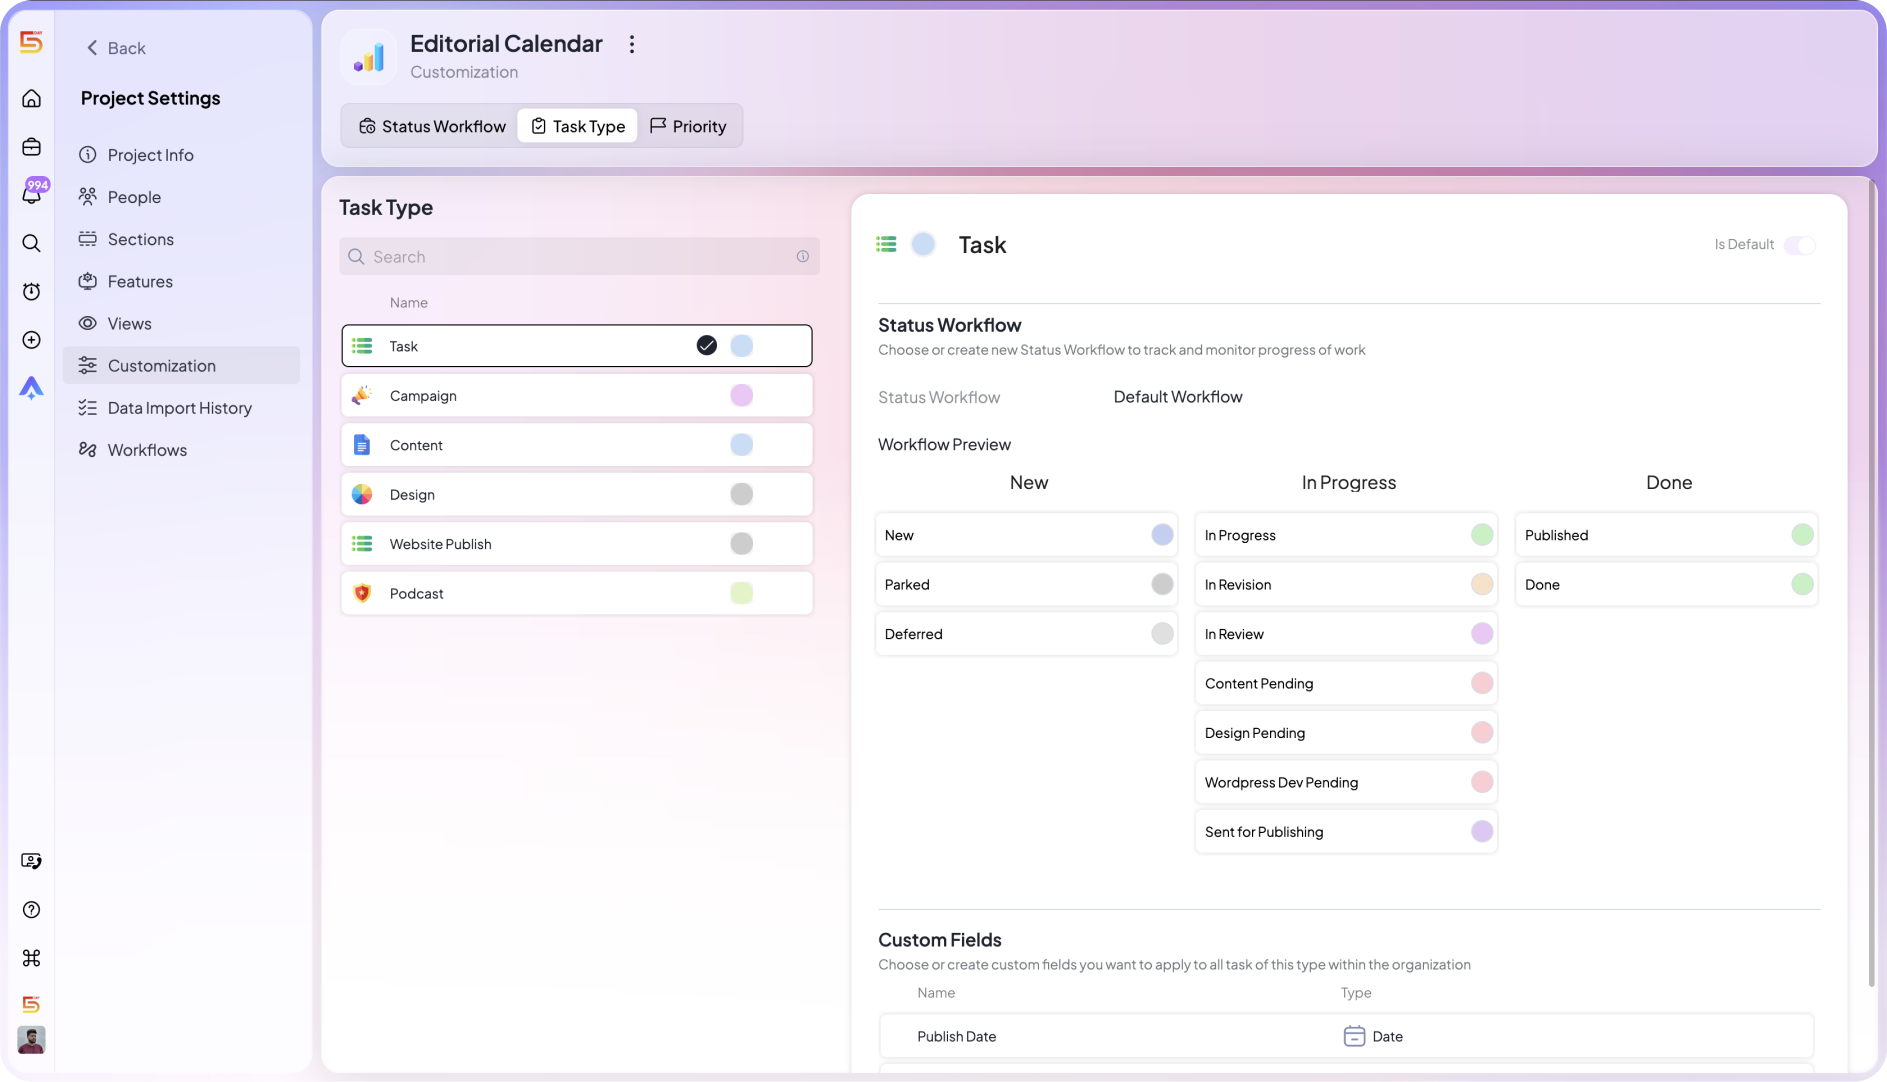Select the Website Publish task type
The height and width of the screenshot is (1082, 1887).
577,544
